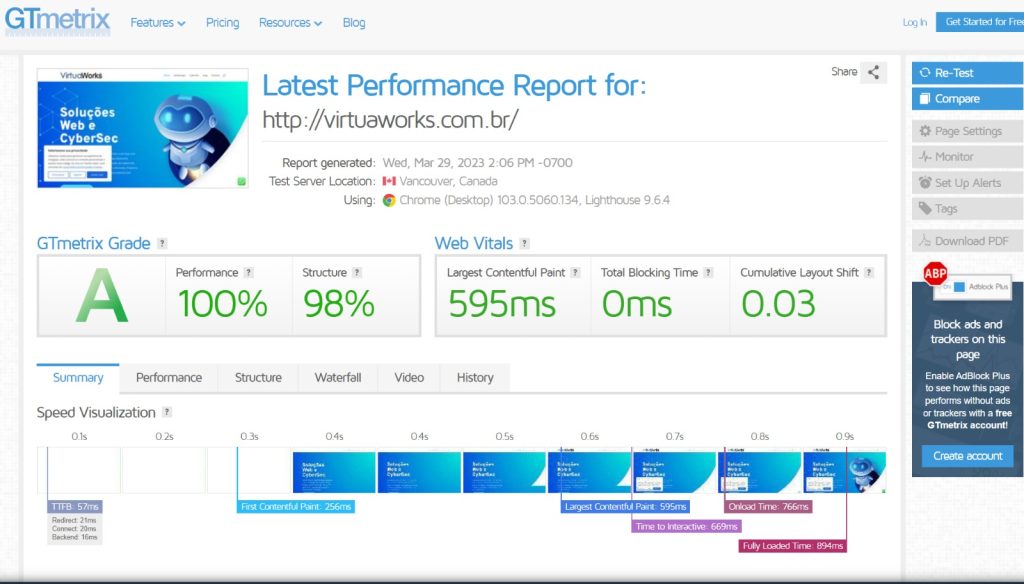Expand the Resources dropdown menu
The height and width of the screenshot is (584, 1024).
tap(290, 23)
